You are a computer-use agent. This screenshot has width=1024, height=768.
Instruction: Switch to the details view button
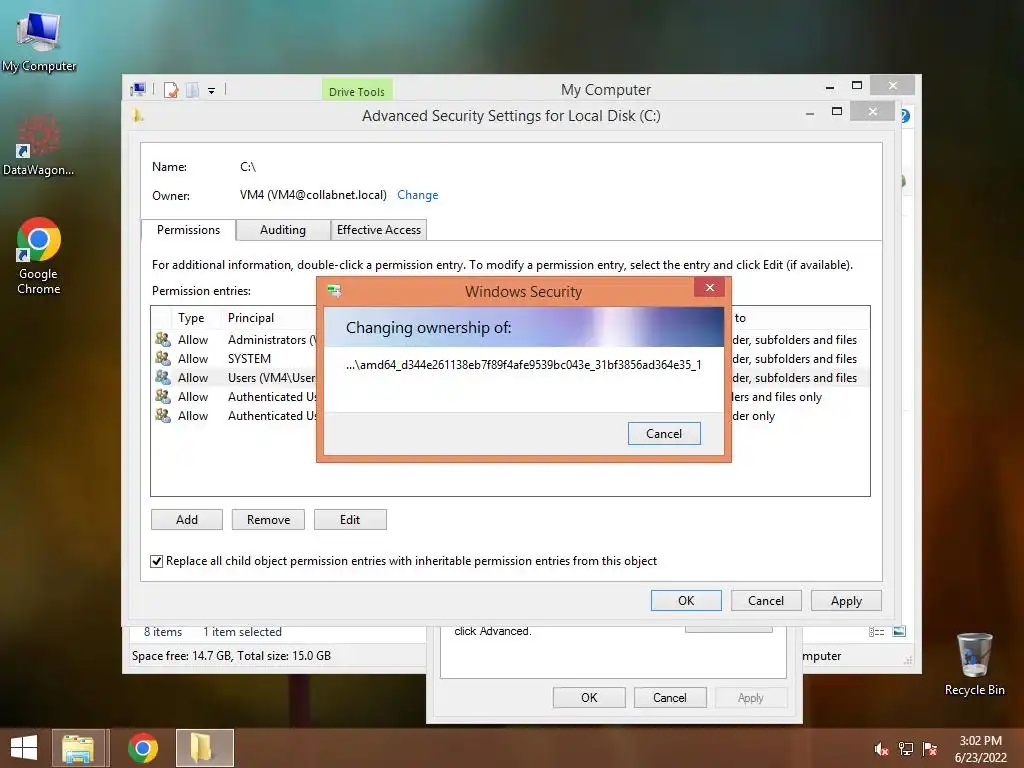pos(876,632)
